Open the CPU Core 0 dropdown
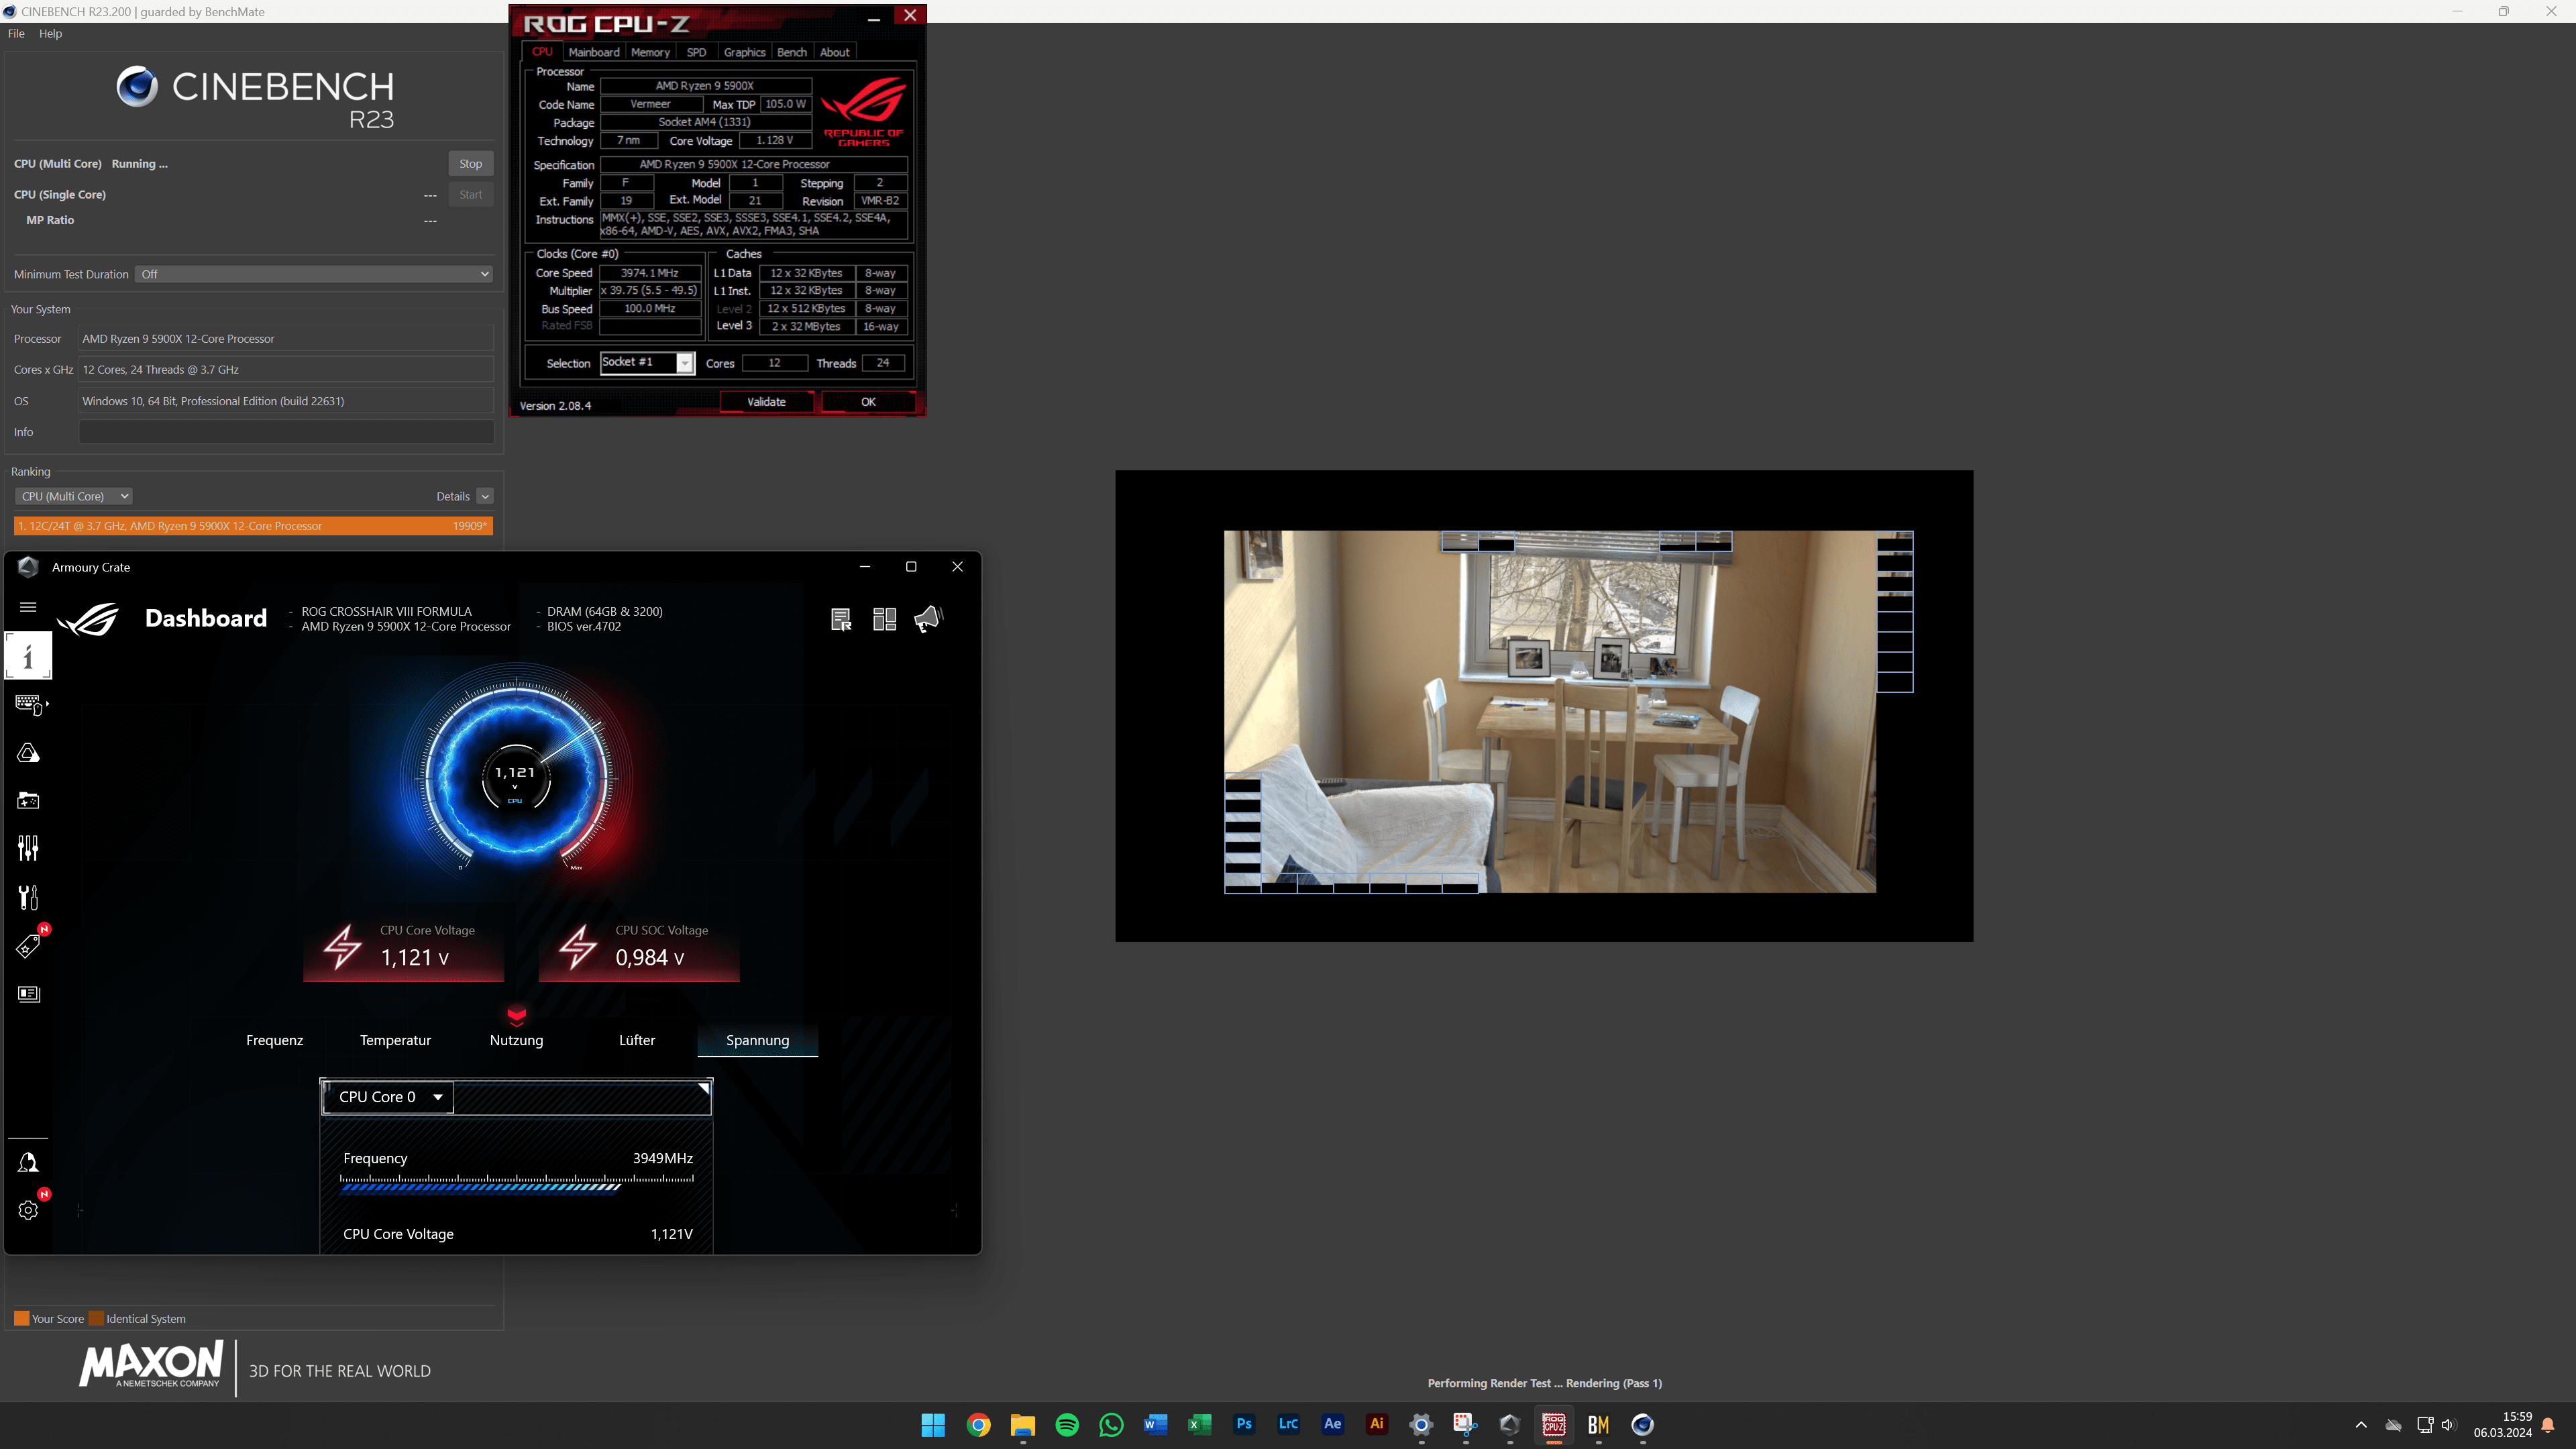2576x1449 pixels. pyautogui.click(x=387, y=1097)
